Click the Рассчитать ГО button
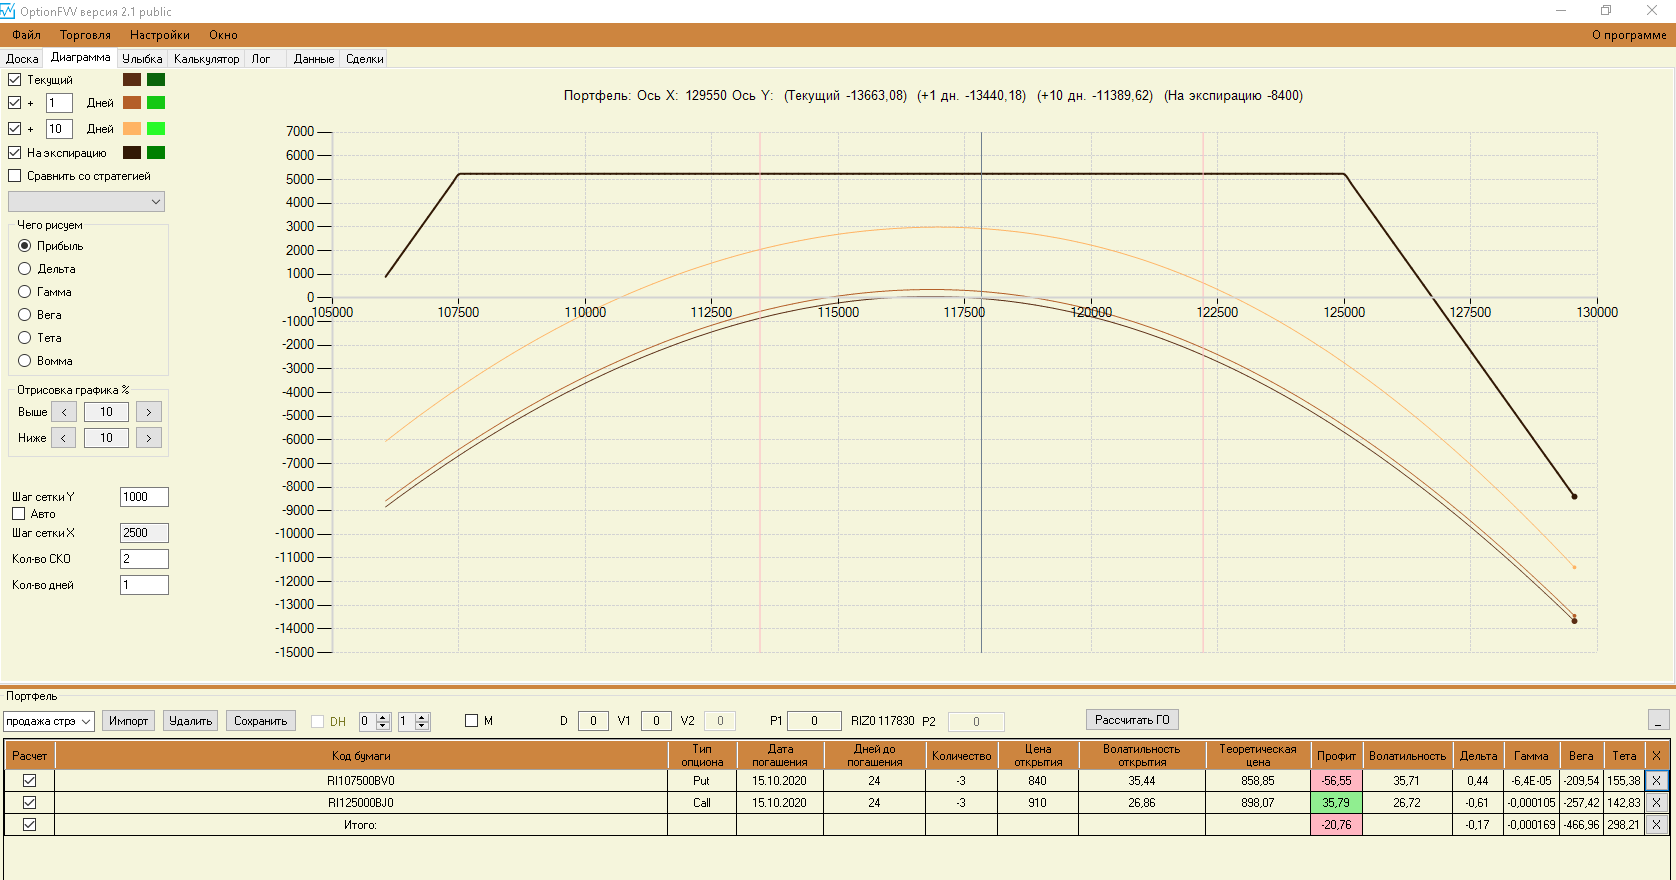Image resolution: width=1676 pixels, height=880 pixels. (1132, 720)
